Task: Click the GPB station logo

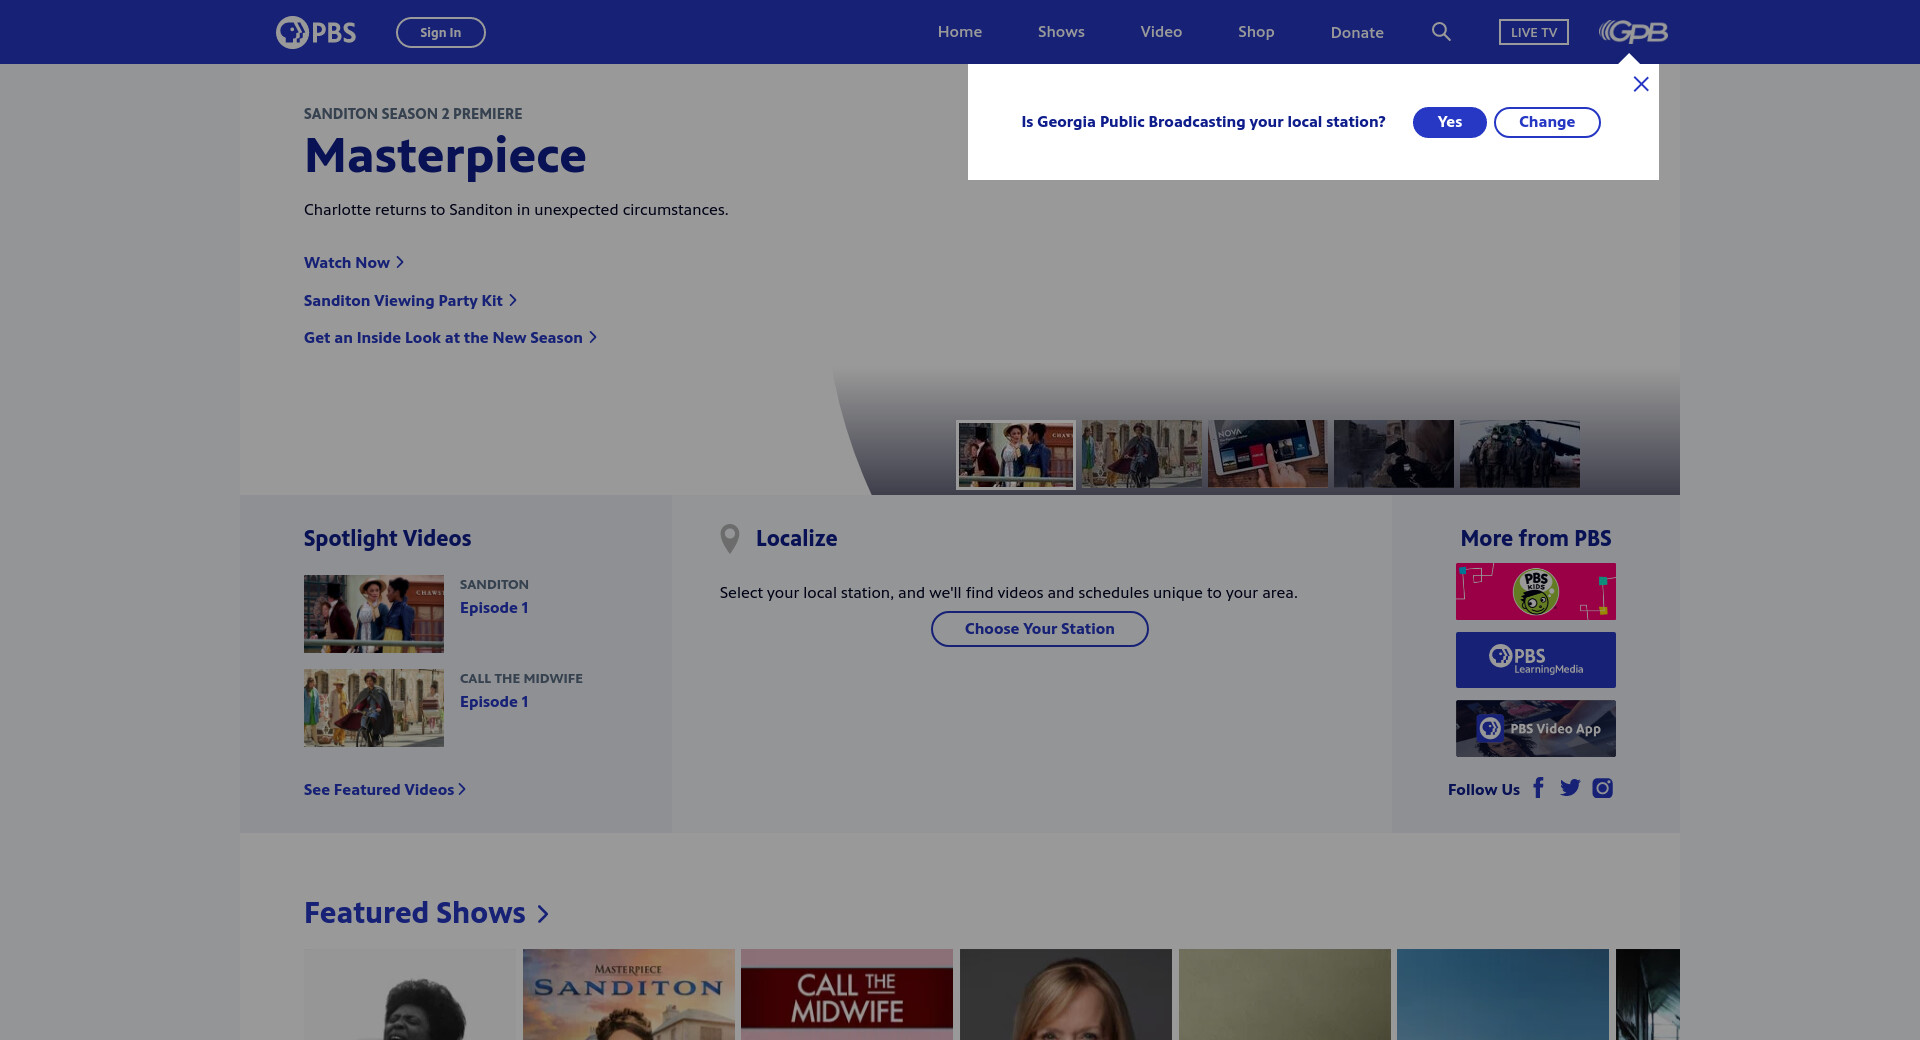Action: [x=1633, y=32]
